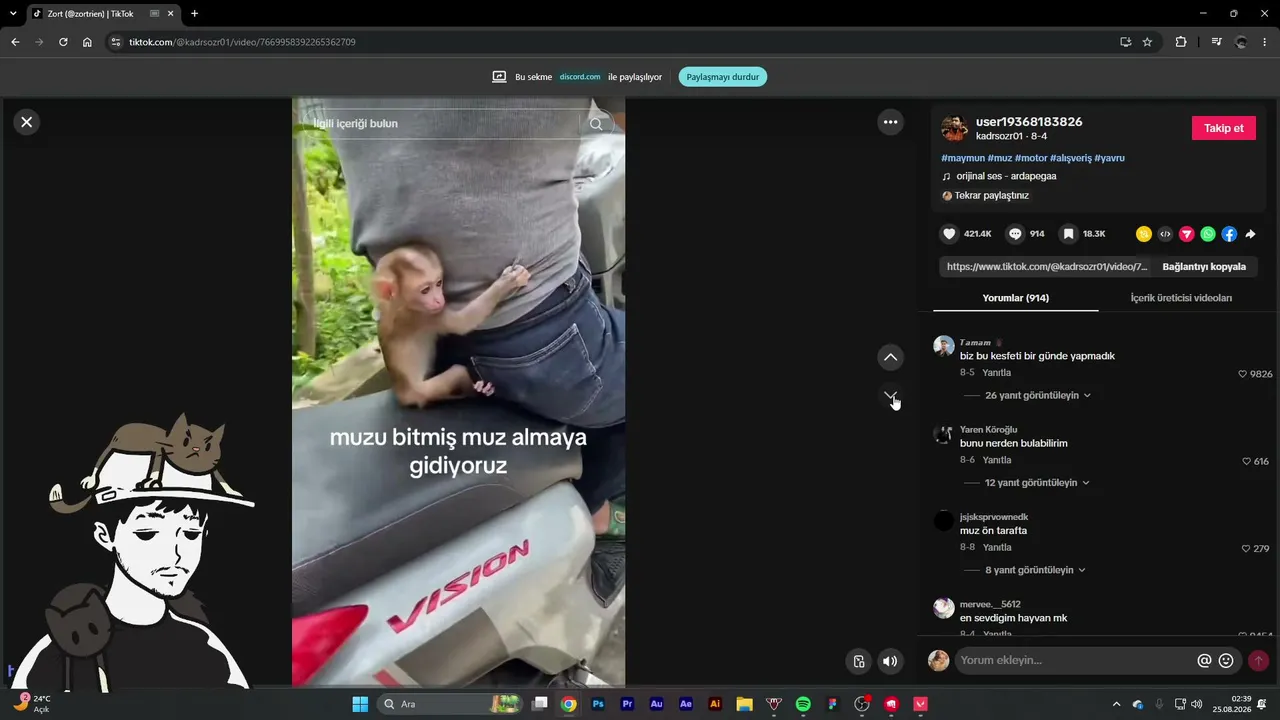
Task: Like the 'muz ön tarafta' comment
Action: coord(1246,549)
